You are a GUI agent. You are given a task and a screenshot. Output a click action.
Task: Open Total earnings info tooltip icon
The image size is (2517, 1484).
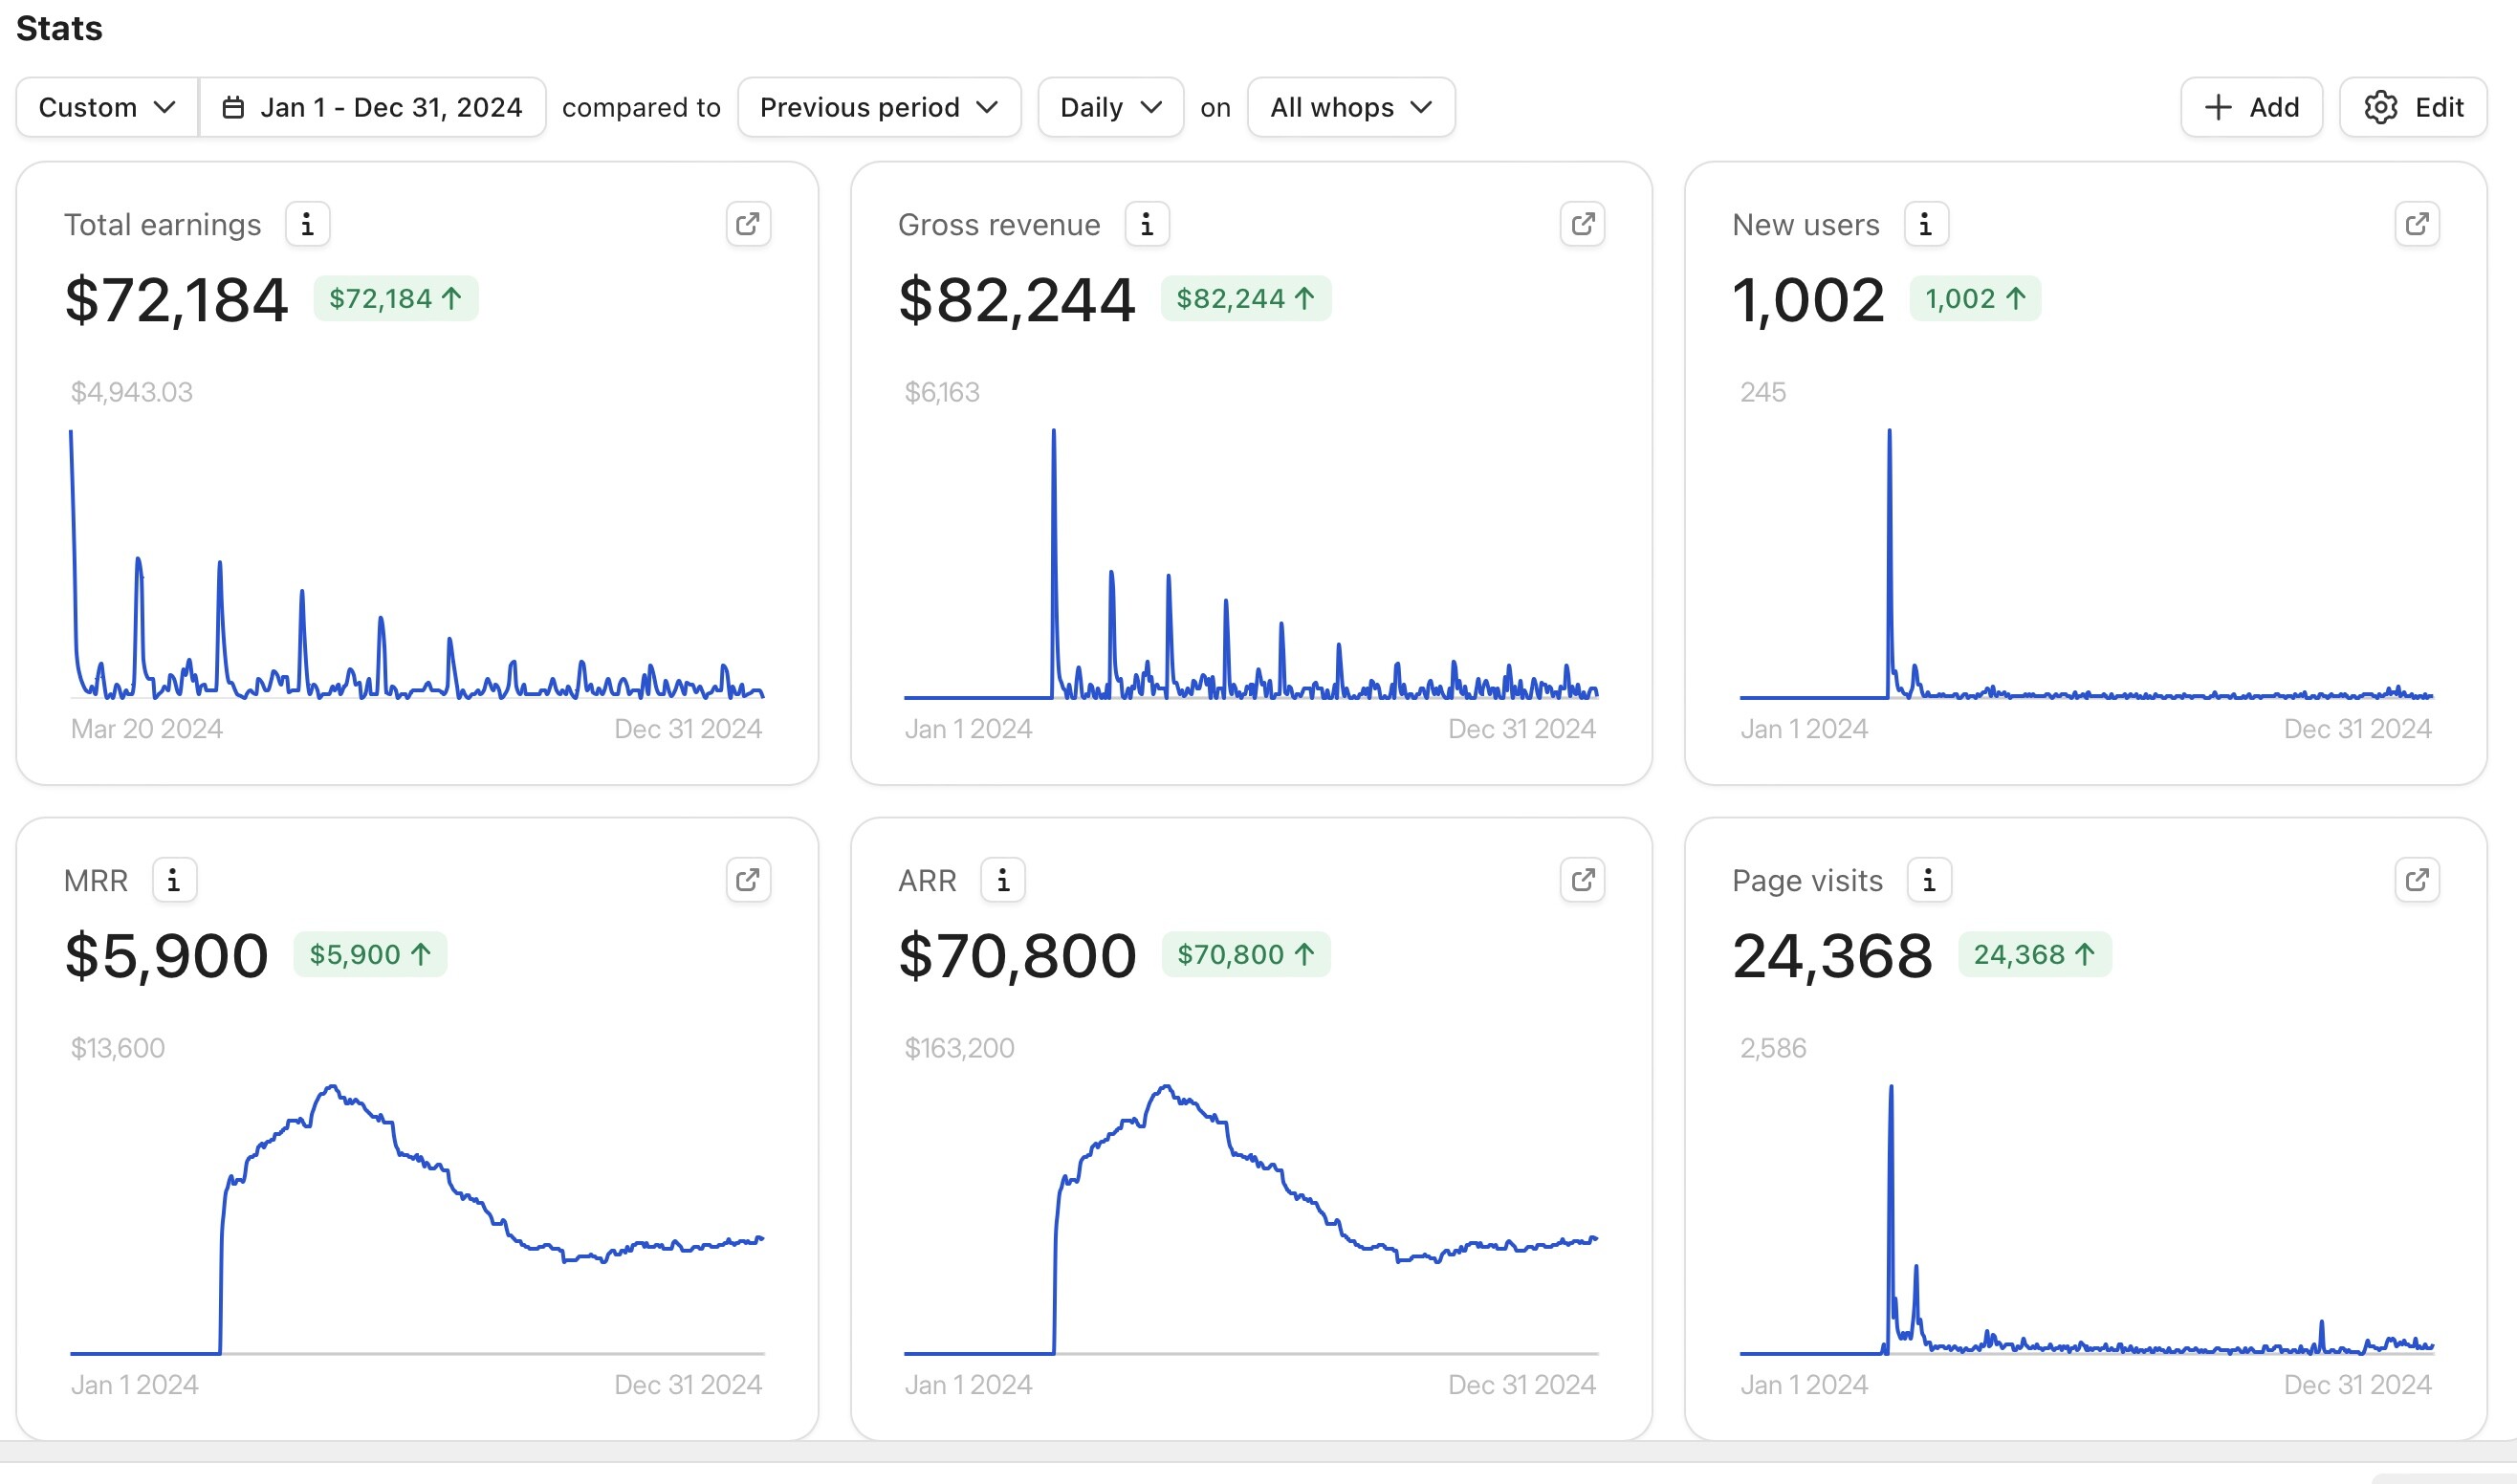click(307, 224)
